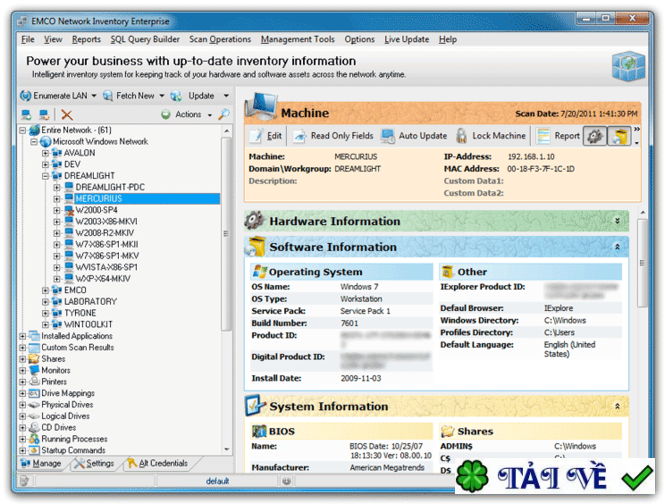665x504 pixels.
Task: Click the red X delete icon
Action: 67,115
